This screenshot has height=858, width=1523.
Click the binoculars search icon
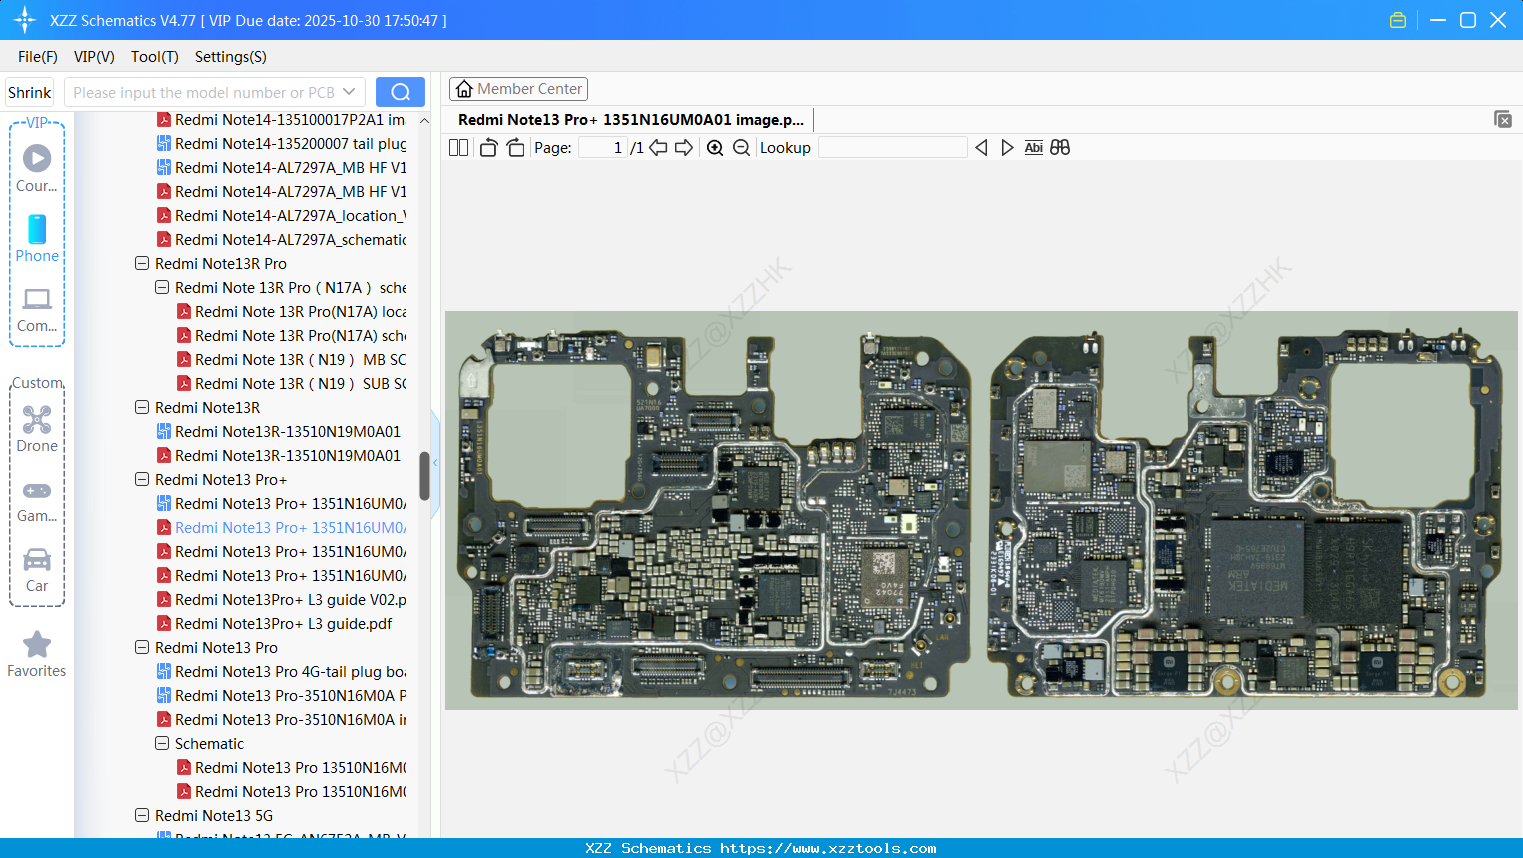click(x=1060, y=148)
